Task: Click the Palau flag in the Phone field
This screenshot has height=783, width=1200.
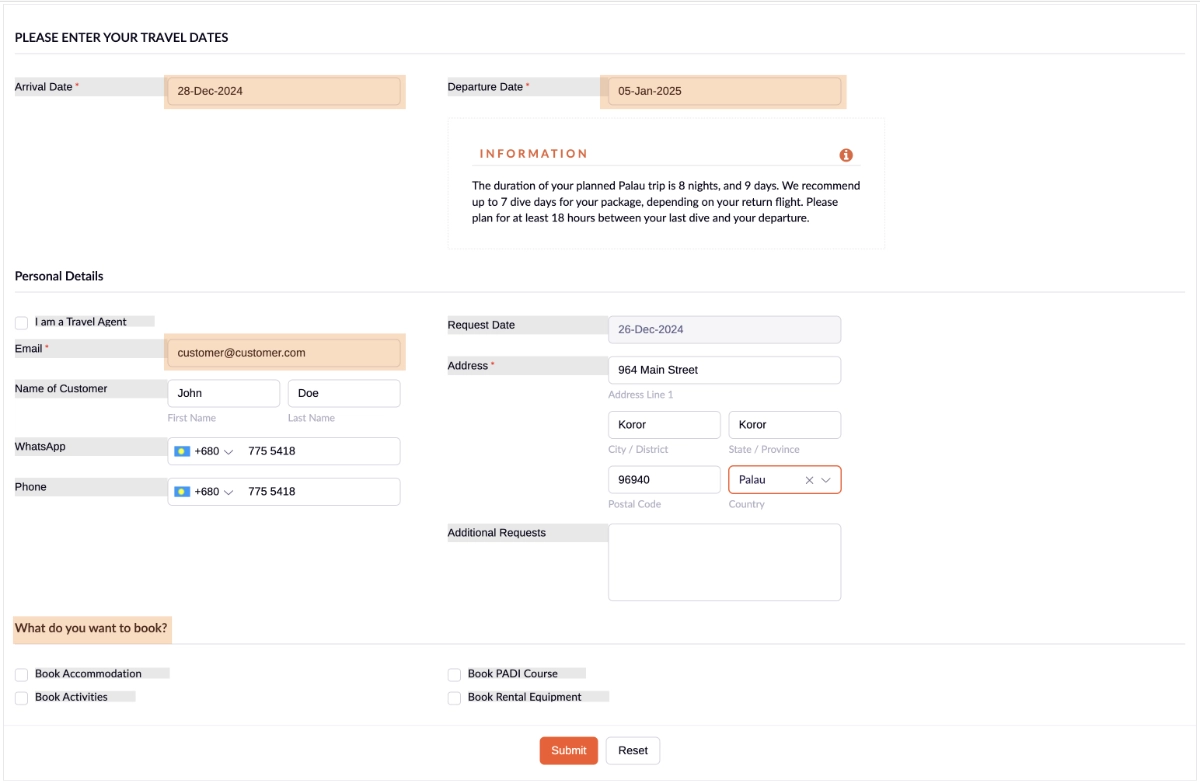Action: coord(182,491)
